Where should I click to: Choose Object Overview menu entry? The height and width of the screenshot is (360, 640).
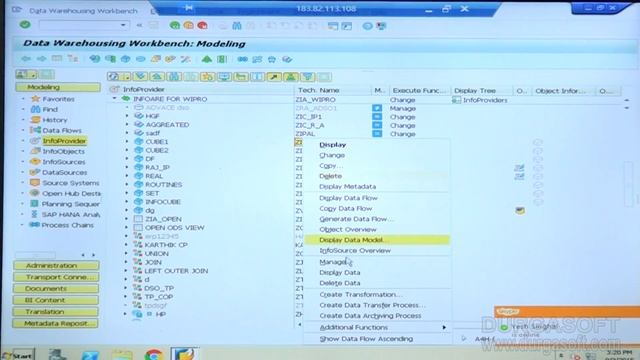tap(348, 230)
